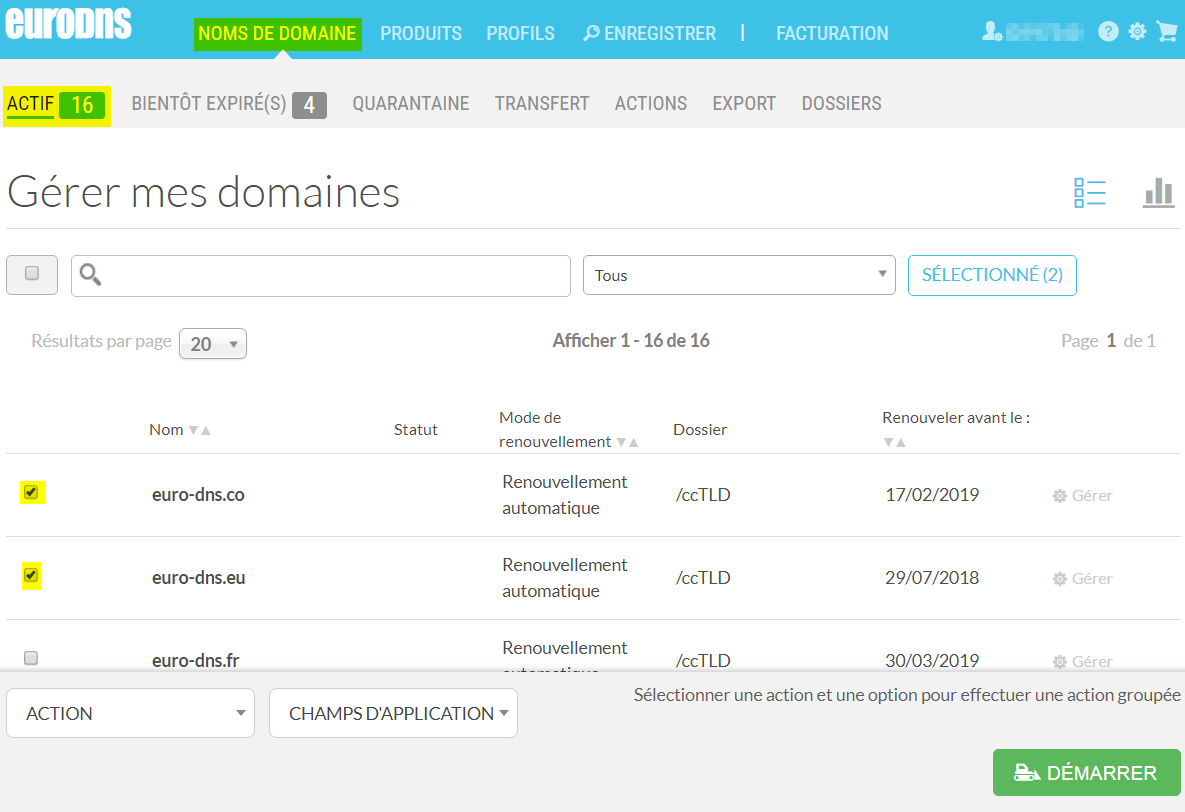The height and width of the screenshot is (812, 1185).
Task: Sort by Mode de renouvellement arrows
Action: coord(628,442)
